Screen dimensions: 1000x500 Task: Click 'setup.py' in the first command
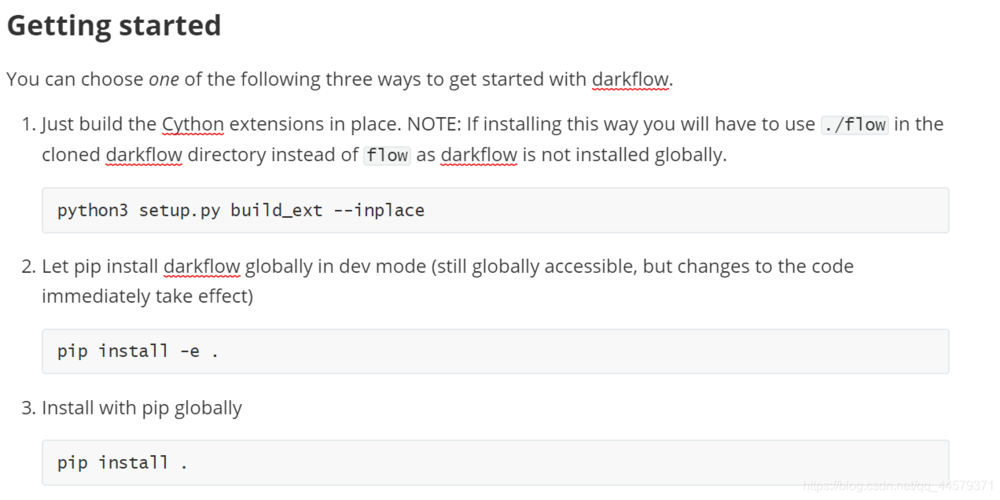[x=180, y=210]
